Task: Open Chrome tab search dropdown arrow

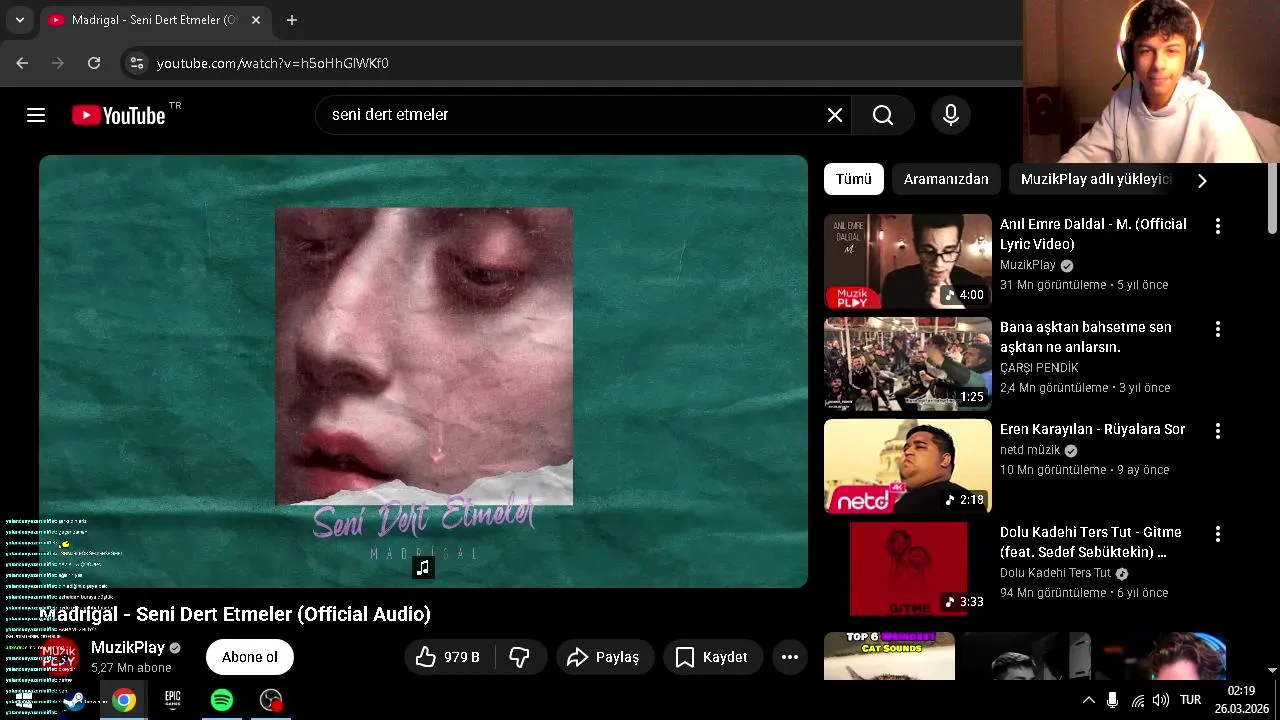Action: pos(19,20)
